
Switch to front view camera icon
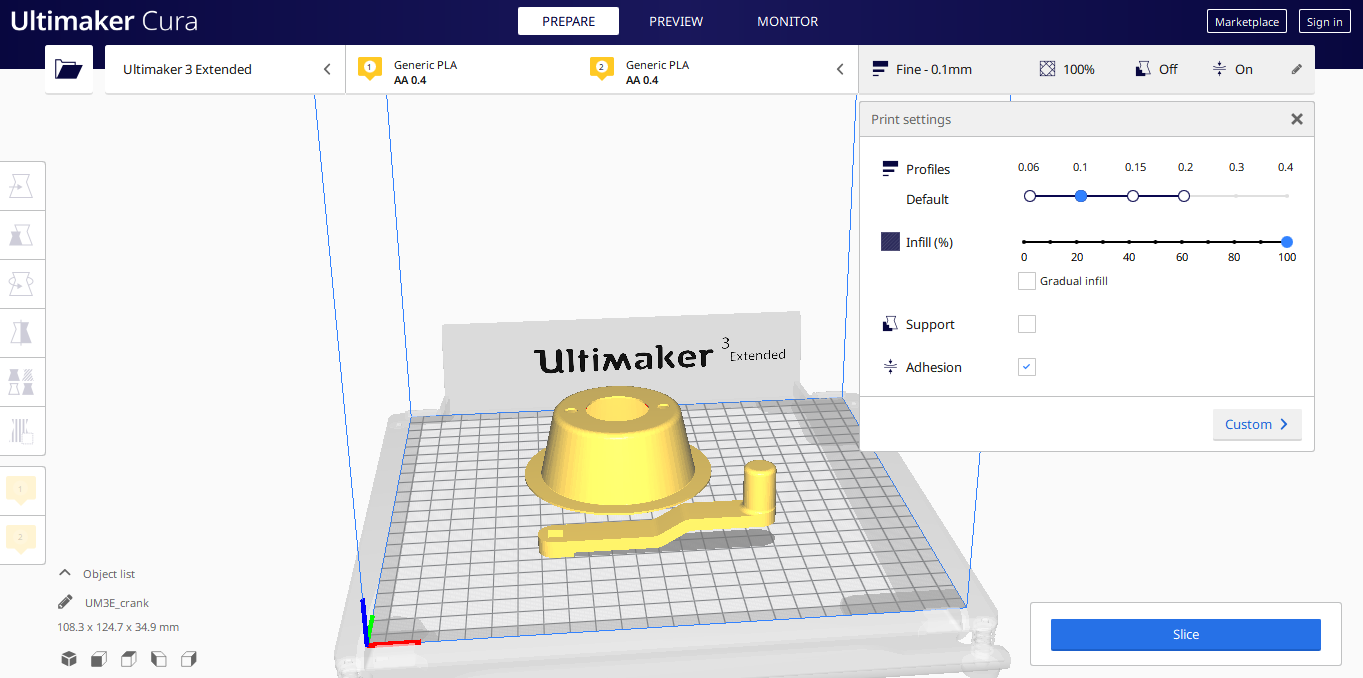pyautogui.click(x=99, y=659)
